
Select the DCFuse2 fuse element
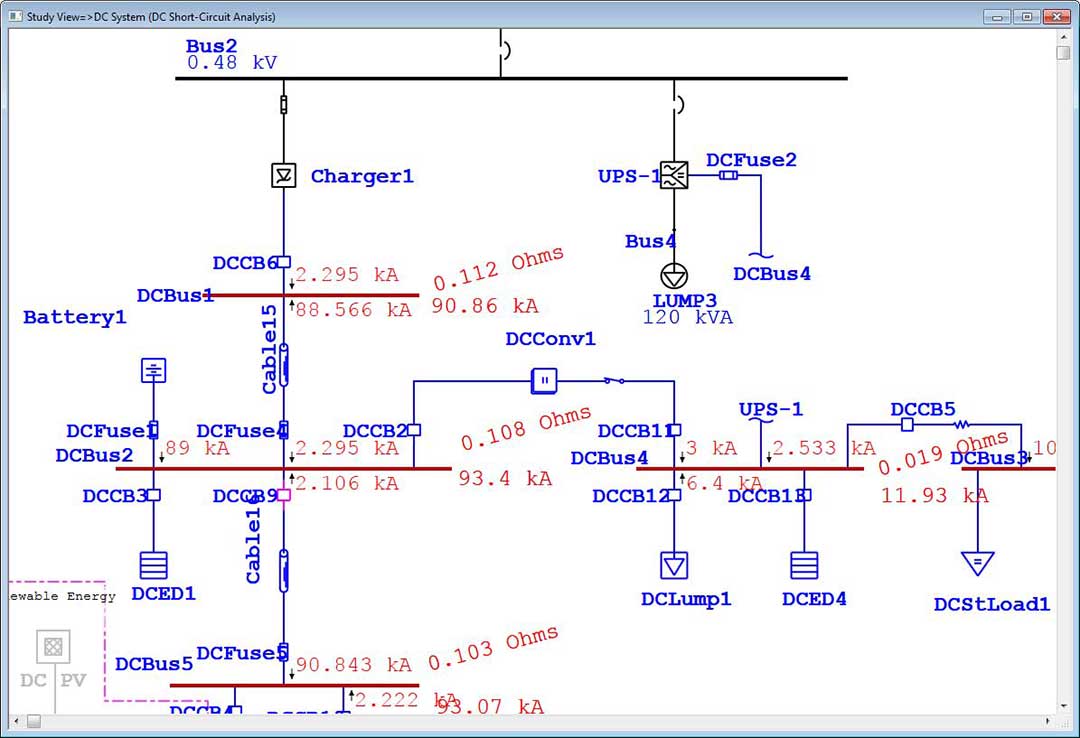coord(729,176)
